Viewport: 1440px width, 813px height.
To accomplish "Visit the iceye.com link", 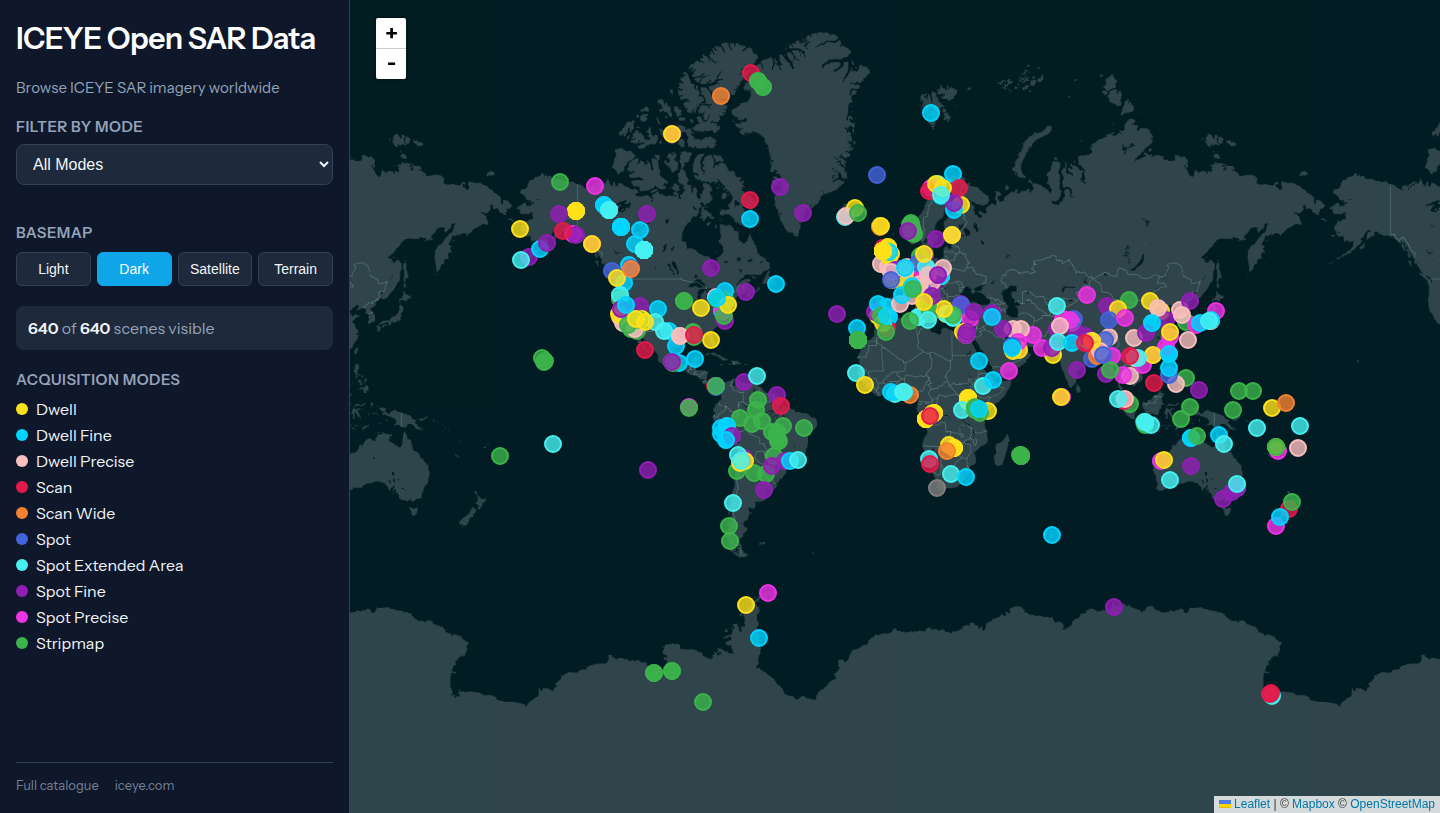I will [145, 786].
